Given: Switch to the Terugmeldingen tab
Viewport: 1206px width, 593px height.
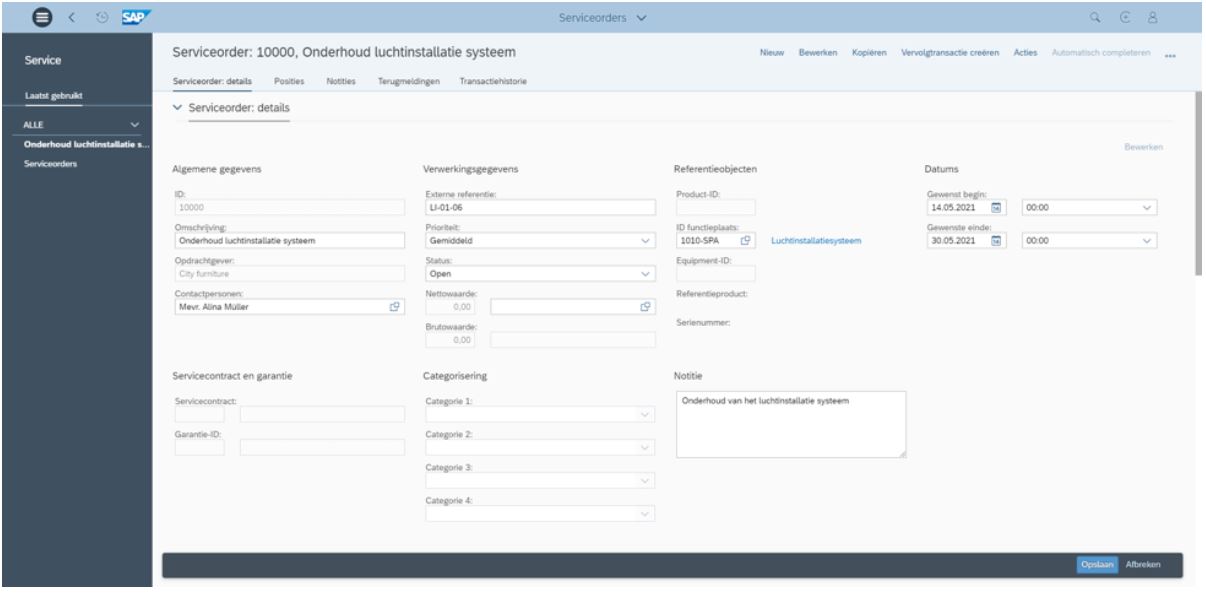Looking at the screenshot, I should pyautogui.click(x=409, y=81).
